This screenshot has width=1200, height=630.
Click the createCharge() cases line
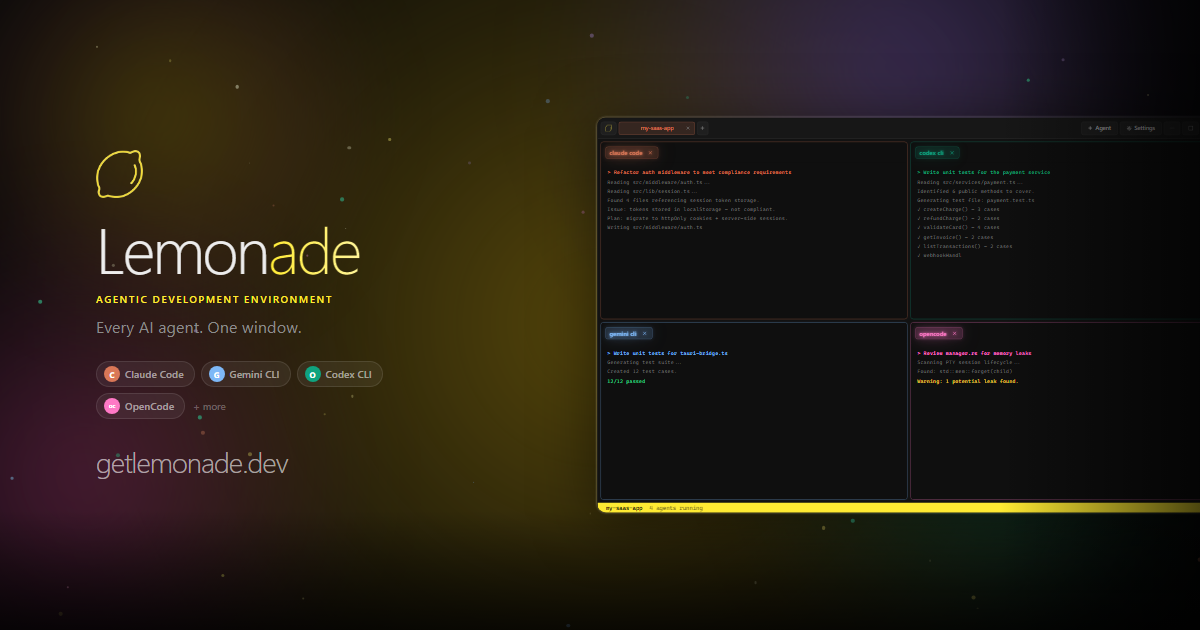[958, 209]
